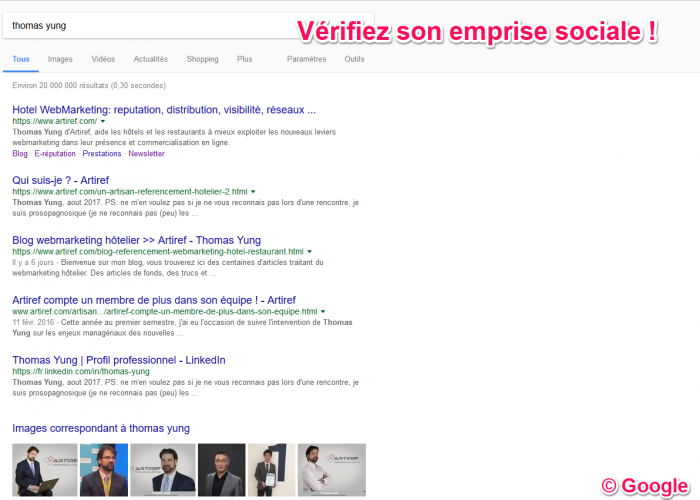Click the '11 févr. 2016' snippet date
The height and width of the screenshot is (500, 700).
33,322
